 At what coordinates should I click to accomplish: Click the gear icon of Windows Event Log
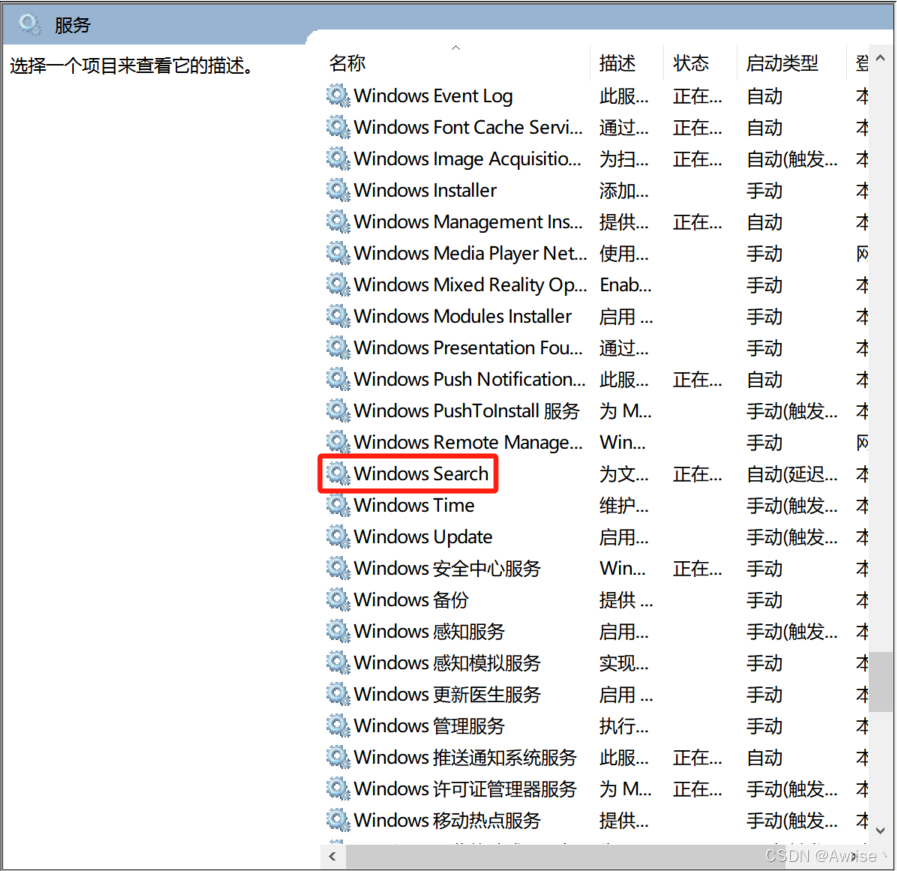point(338,96)
